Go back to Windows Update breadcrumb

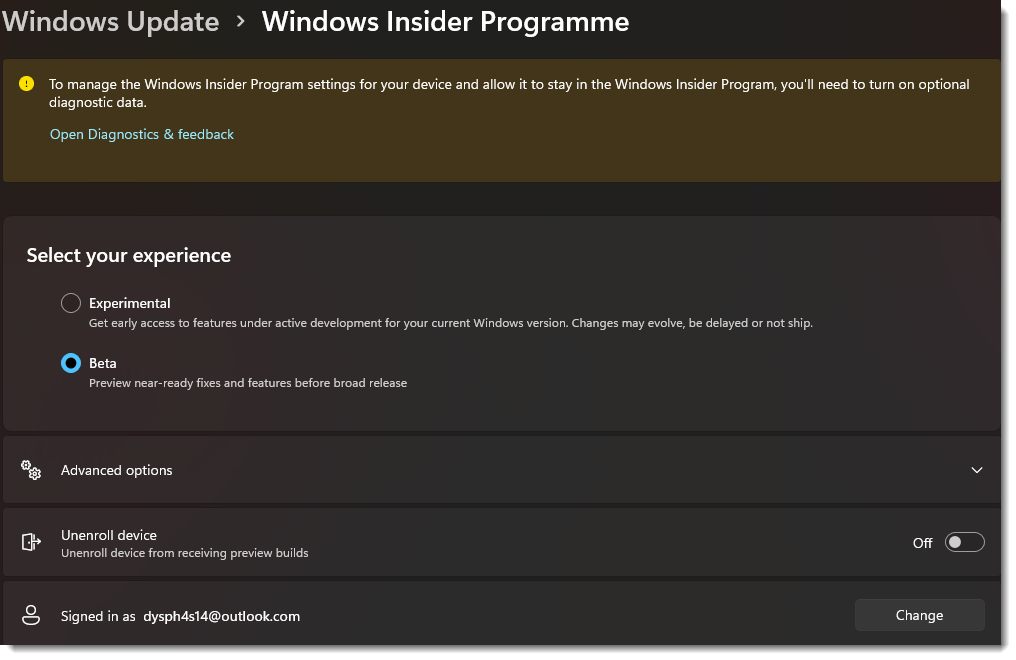(x=110, y=21)
